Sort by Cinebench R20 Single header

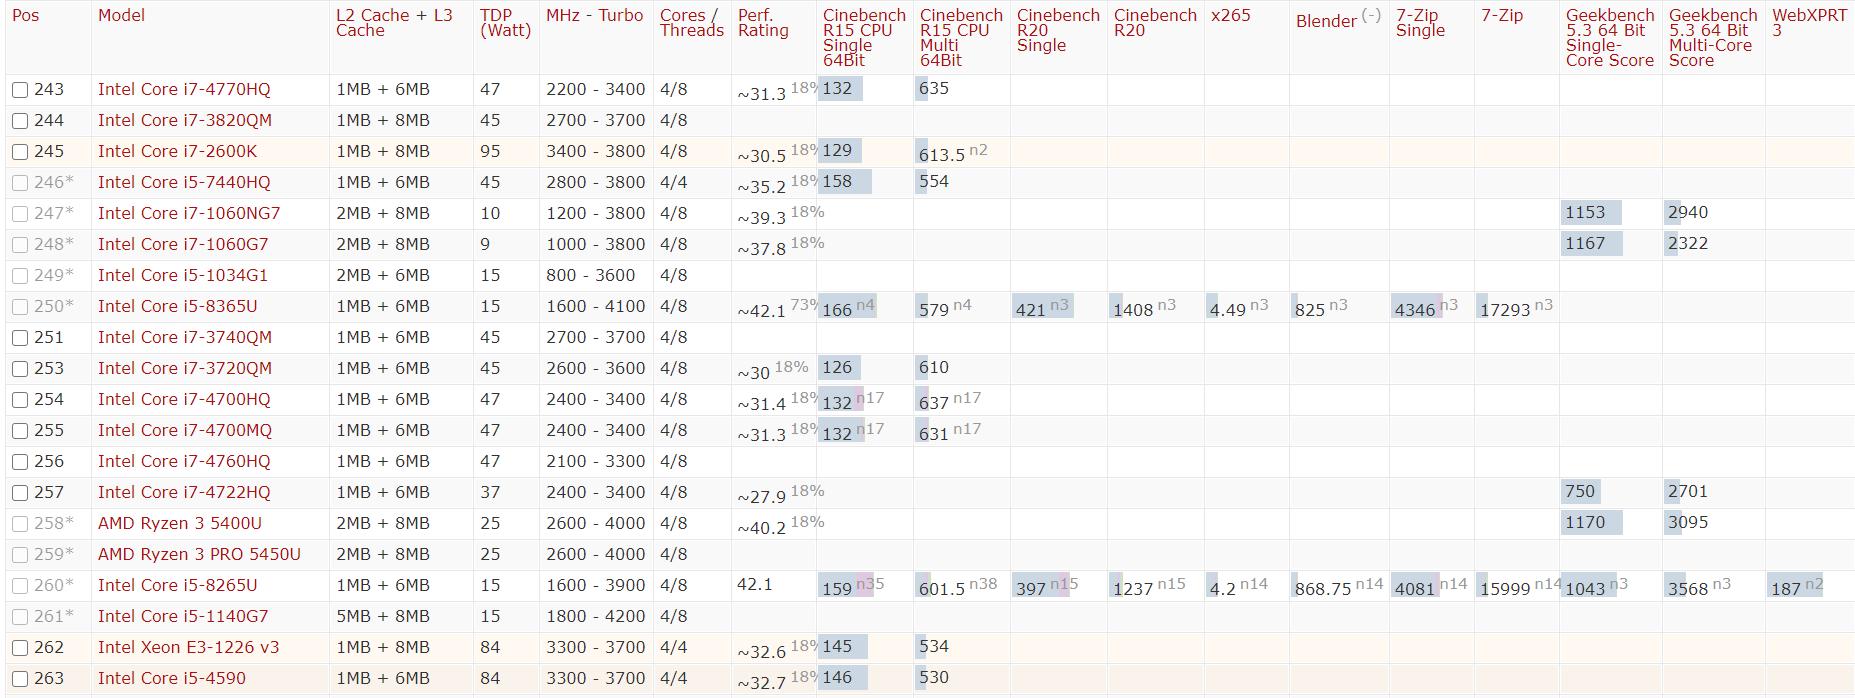pyautogui.click(x=1058, y=30)
